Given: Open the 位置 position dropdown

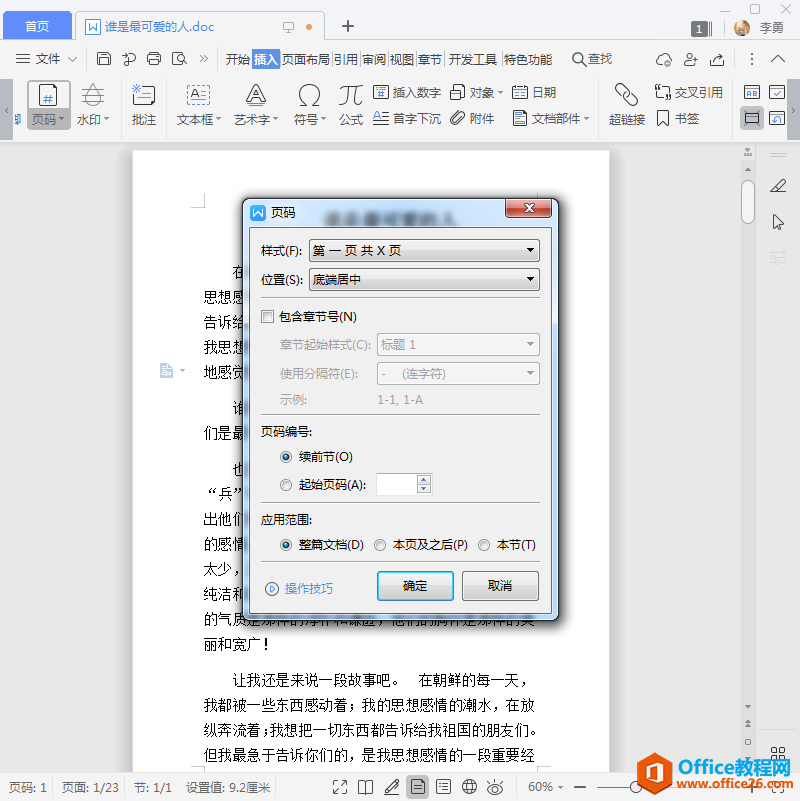Looking at the screenshot, I should (424, 279).
